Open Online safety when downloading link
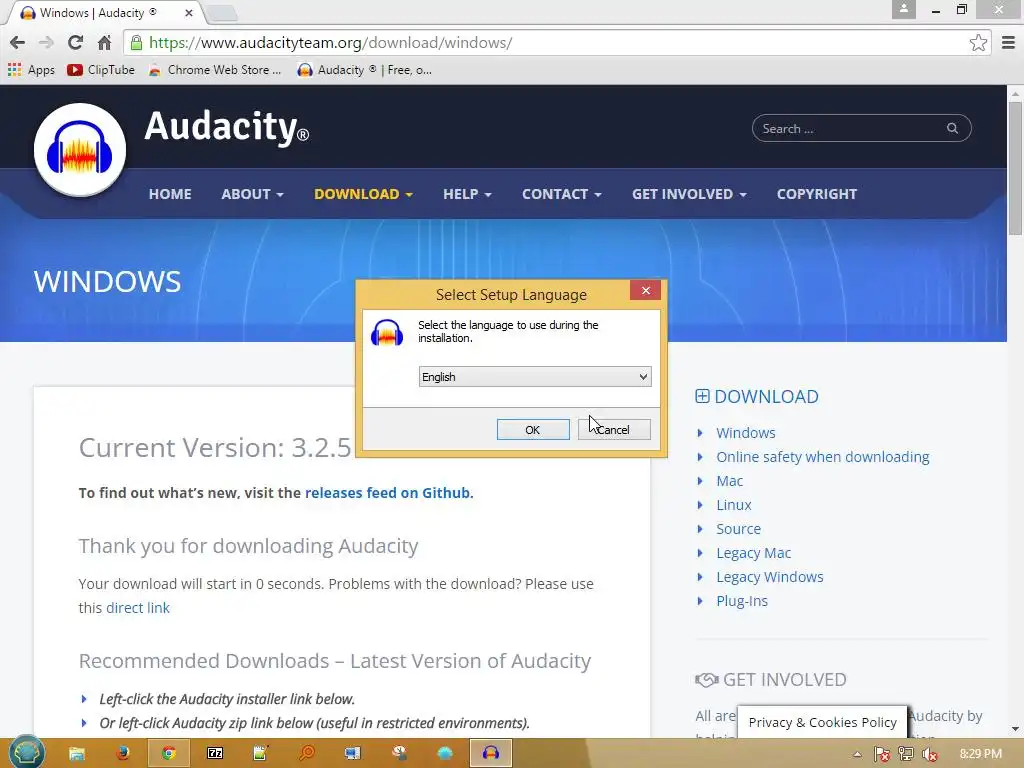 (x=822, y=457)
